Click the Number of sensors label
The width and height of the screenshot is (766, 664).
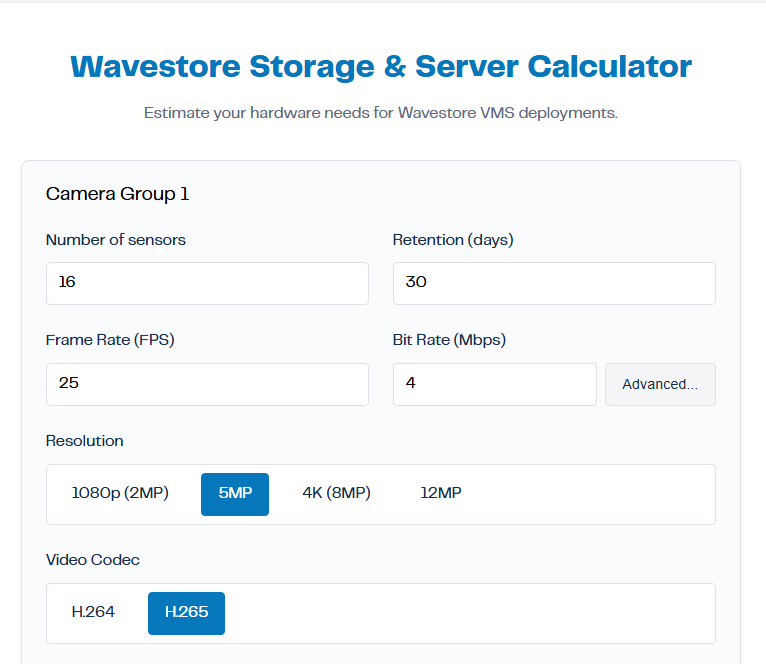[116, 240]
